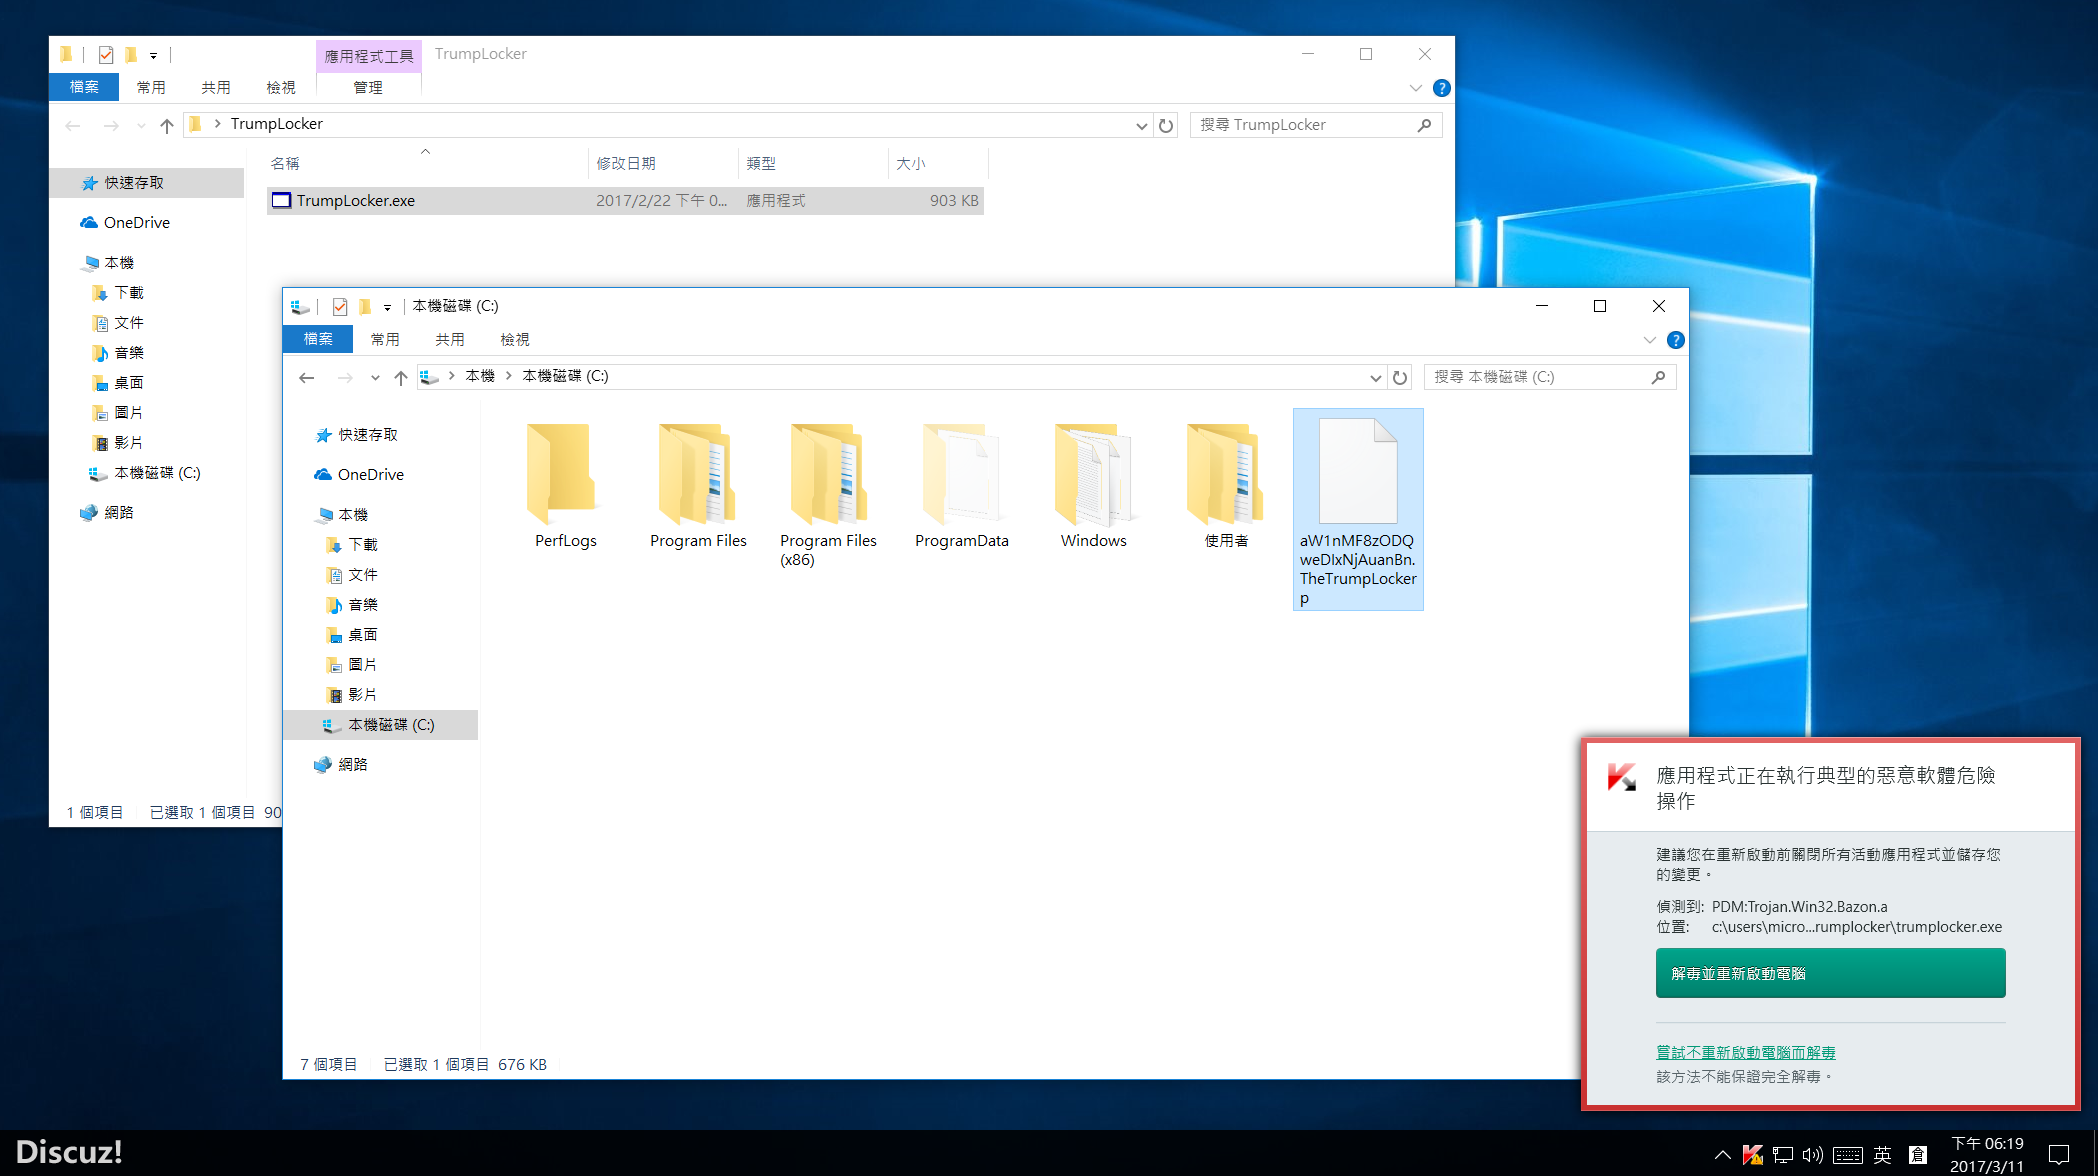
Task: Open the 常用 tab in the C: window
Action: click(x=385, y=339)
